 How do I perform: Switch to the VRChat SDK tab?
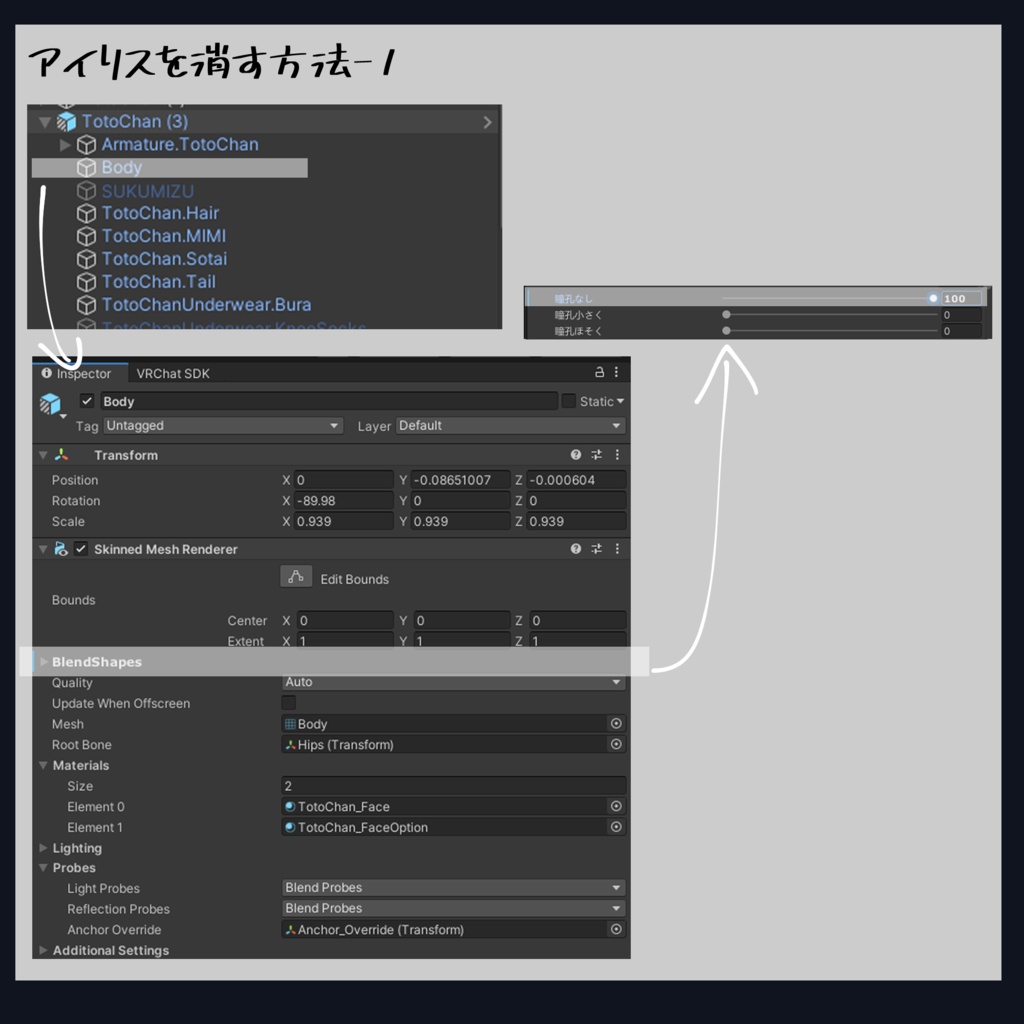(172, 373)
